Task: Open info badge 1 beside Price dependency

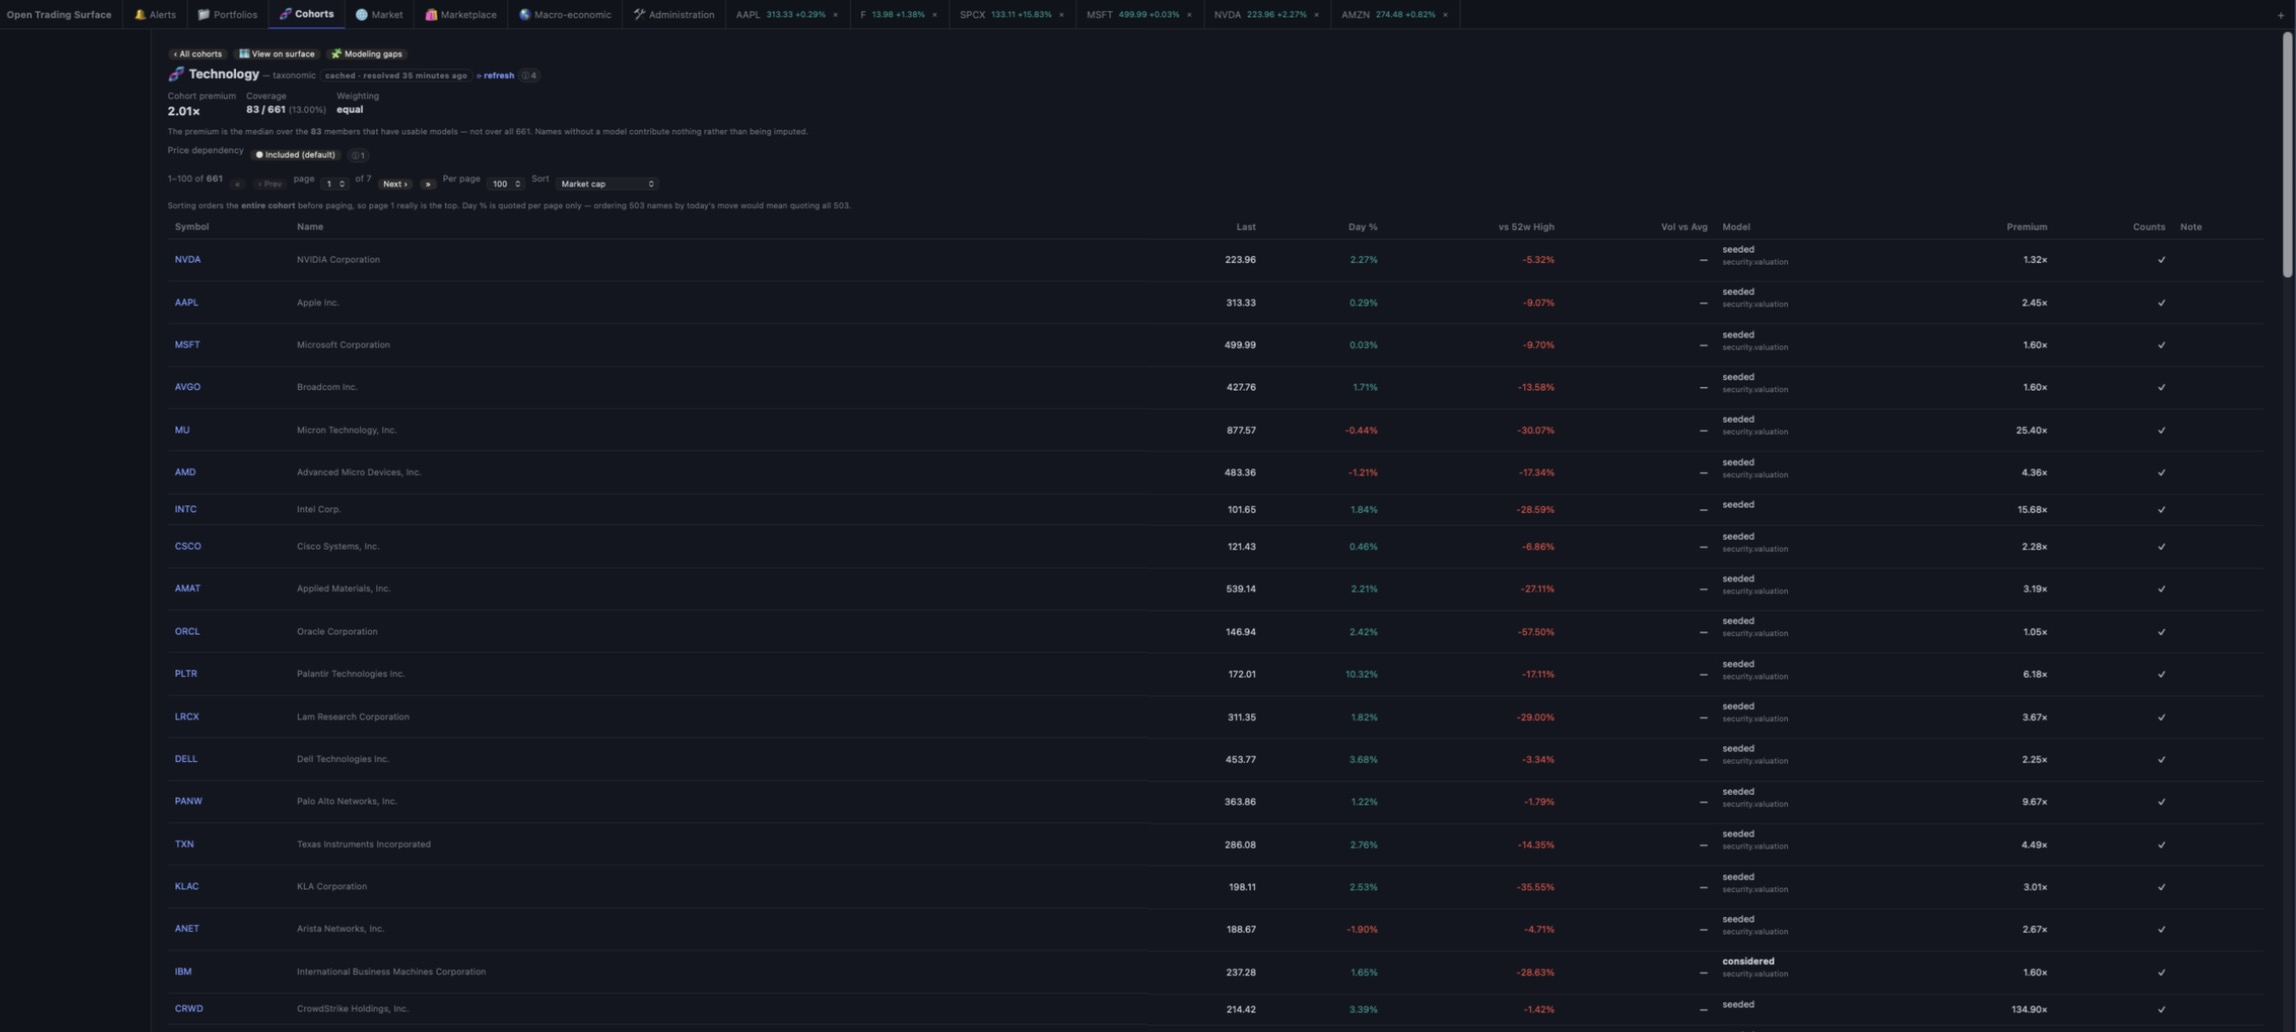Action: [x=358, y=155]
